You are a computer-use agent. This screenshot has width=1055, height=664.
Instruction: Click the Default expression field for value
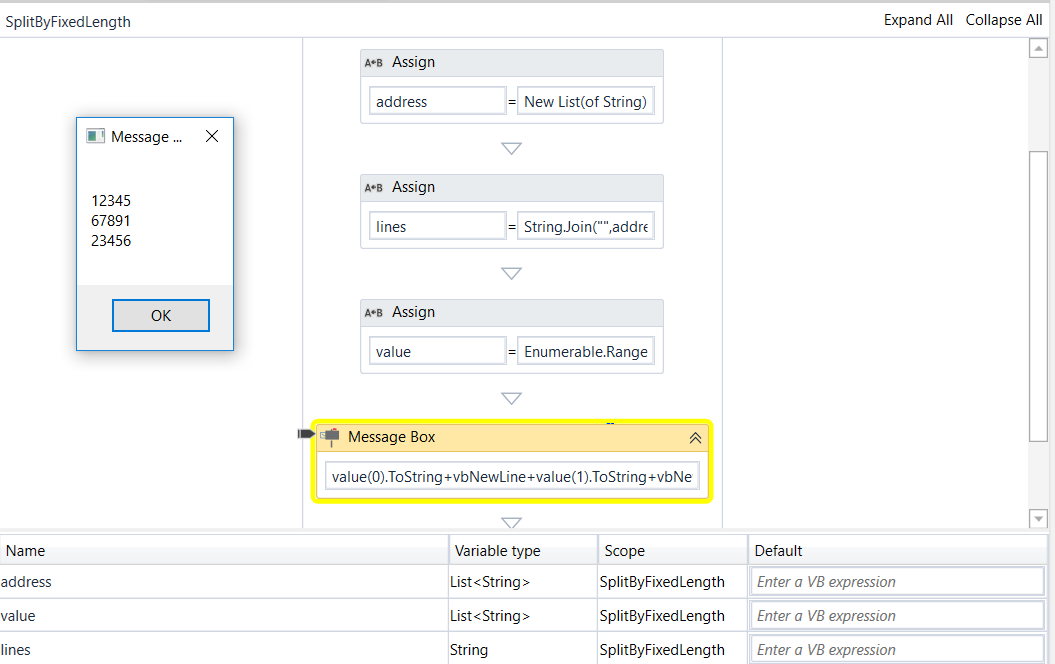pyautogui.click(x=896, y=615)
